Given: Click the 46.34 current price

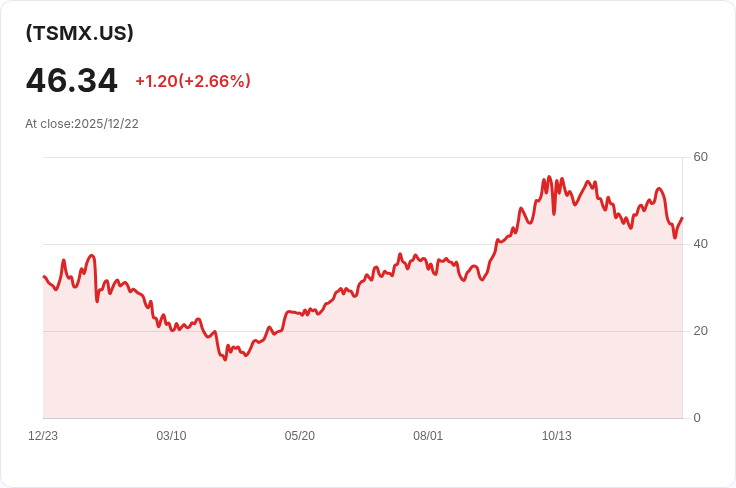Looking at the screenshot, I should [71, 81].
